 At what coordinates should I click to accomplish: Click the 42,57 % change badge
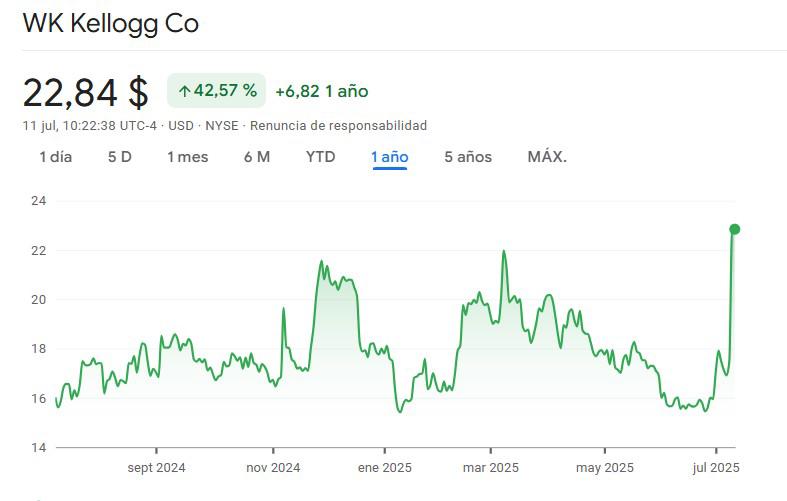click(x=216, y=91)
